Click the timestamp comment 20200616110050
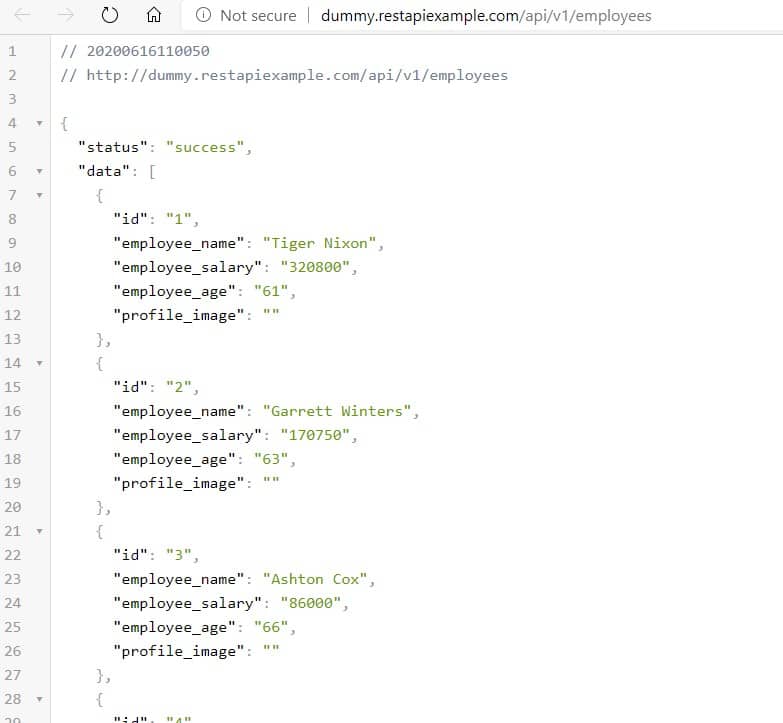The height and width of the screenshot is (723, 783). click(148, 51)
